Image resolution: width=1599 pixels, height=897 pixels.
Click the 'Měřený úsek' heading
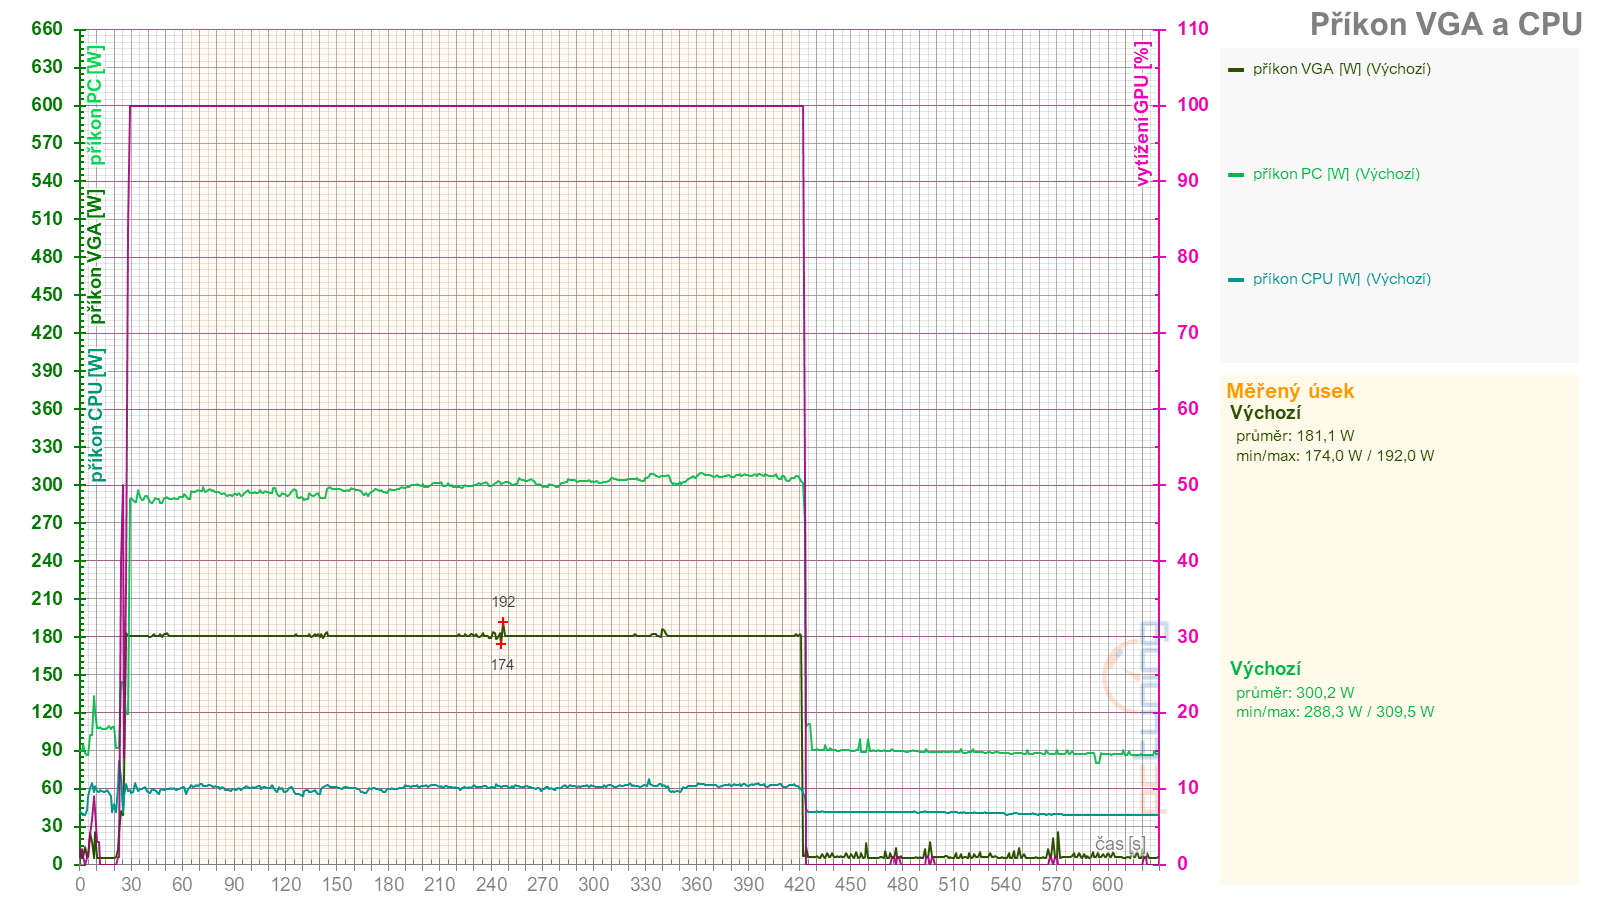tap(1290, 391)
